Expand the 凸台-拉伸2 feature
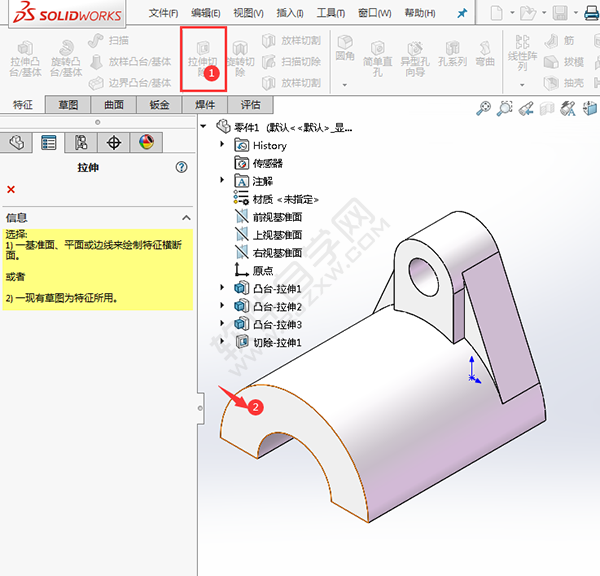Screen dimensions: 600x576 (x=222, y=305)
